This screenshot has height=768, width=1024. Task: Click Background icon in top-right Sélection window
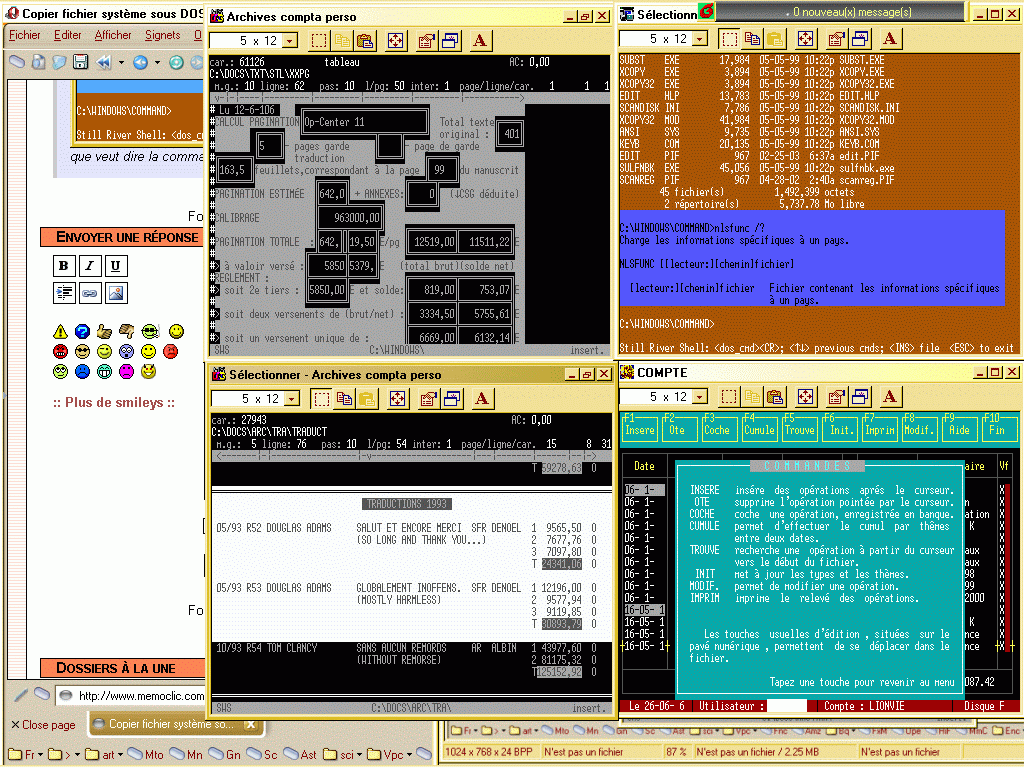(x=860, y=39)
